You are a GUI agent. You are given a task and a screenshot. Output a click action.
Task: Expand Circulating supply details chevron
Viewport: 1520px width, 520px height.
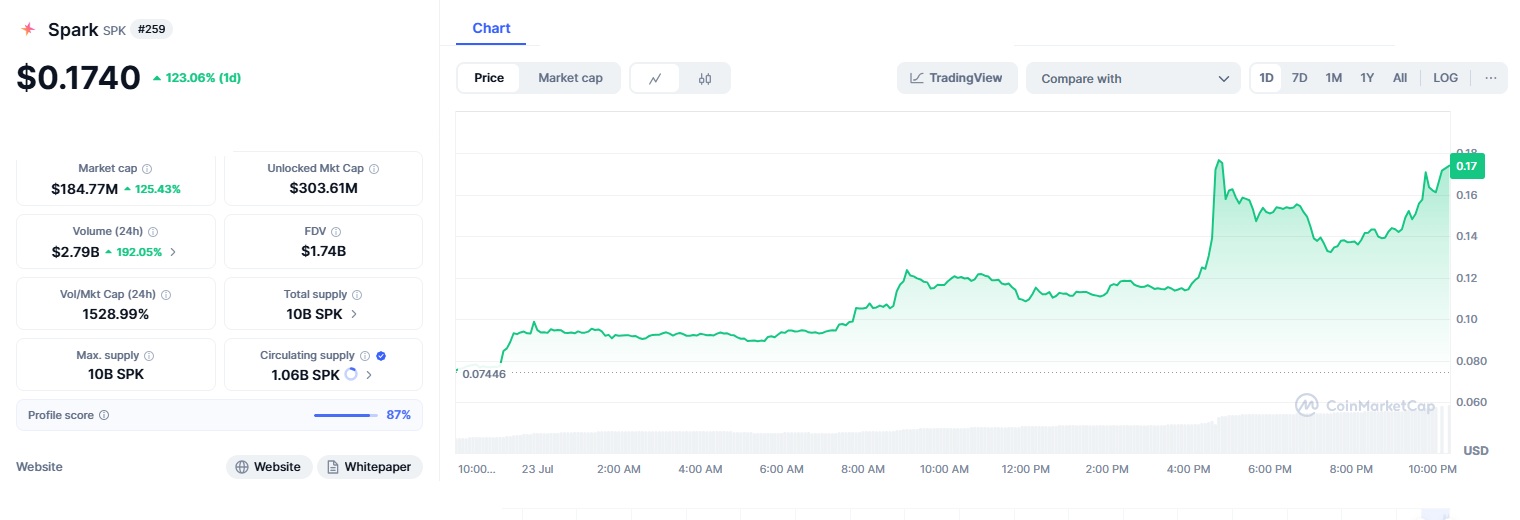pyautogui.click(x=369, y=375)
